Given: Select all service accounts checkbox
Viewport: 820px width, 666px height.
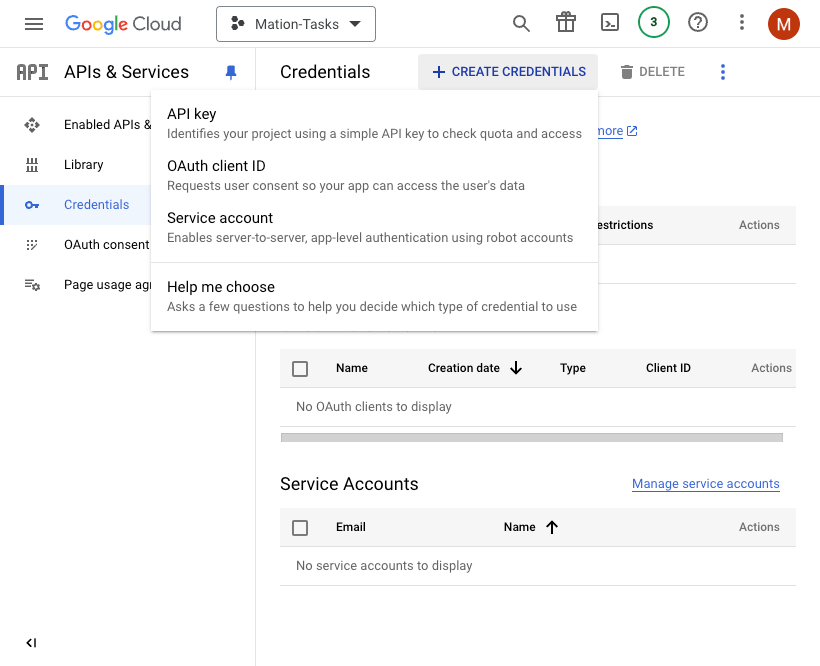Looking at the screenshot, I should tap(300, 527).
